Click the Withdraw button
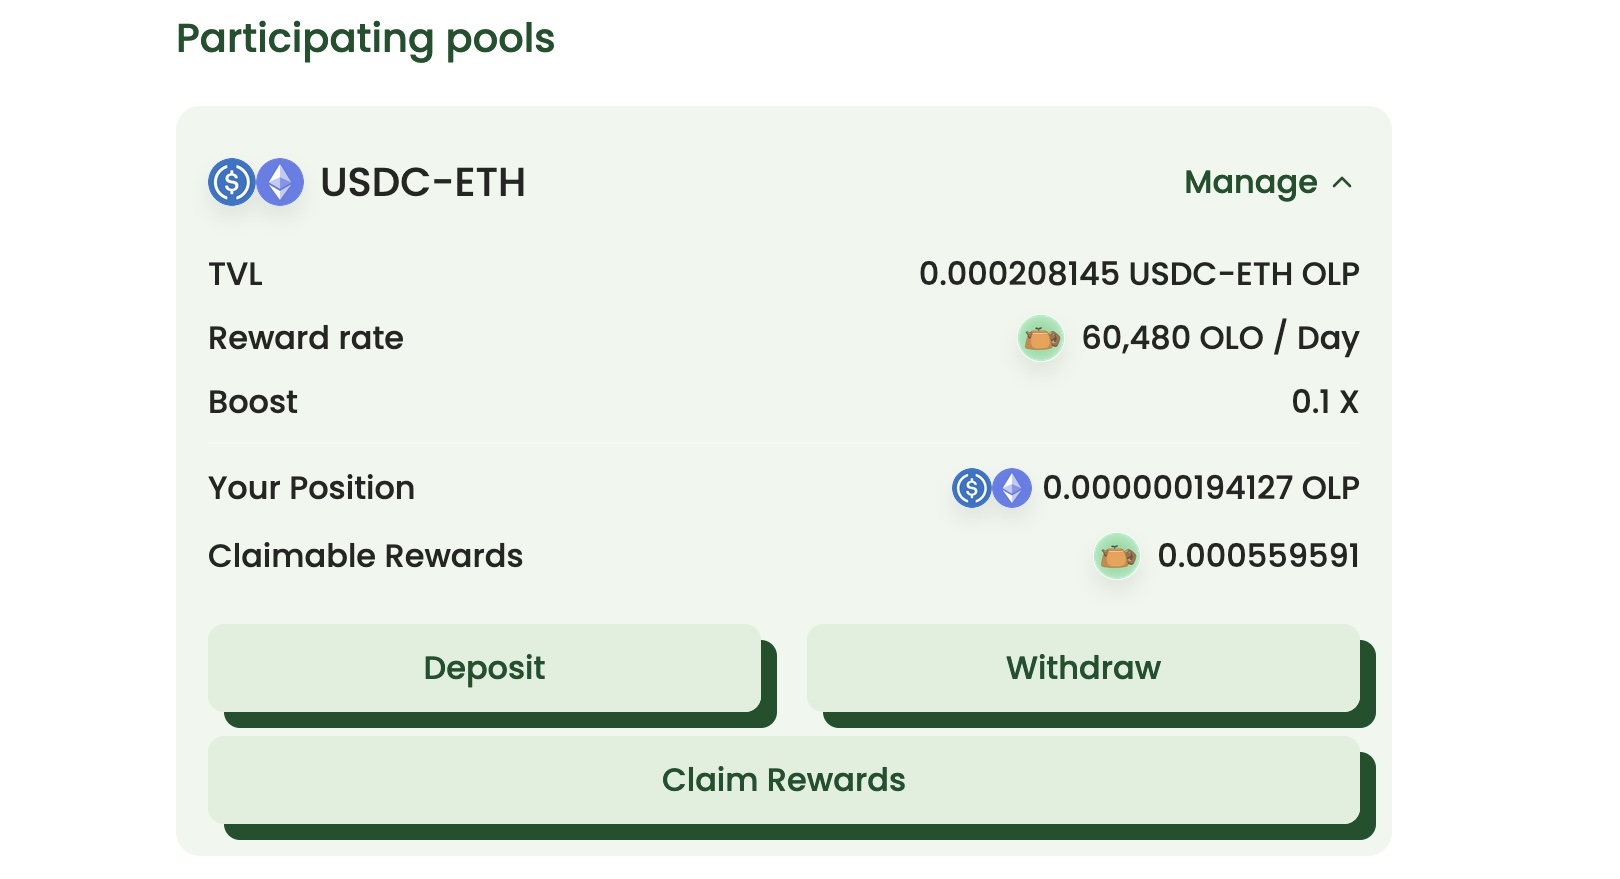 pyautogui.click(x=1083, y=668)
